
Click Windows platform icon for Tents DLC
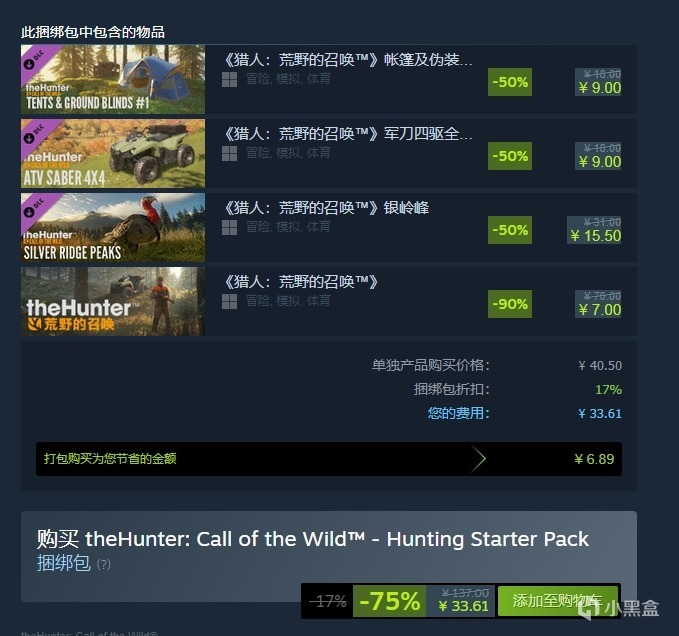[230, 80]
